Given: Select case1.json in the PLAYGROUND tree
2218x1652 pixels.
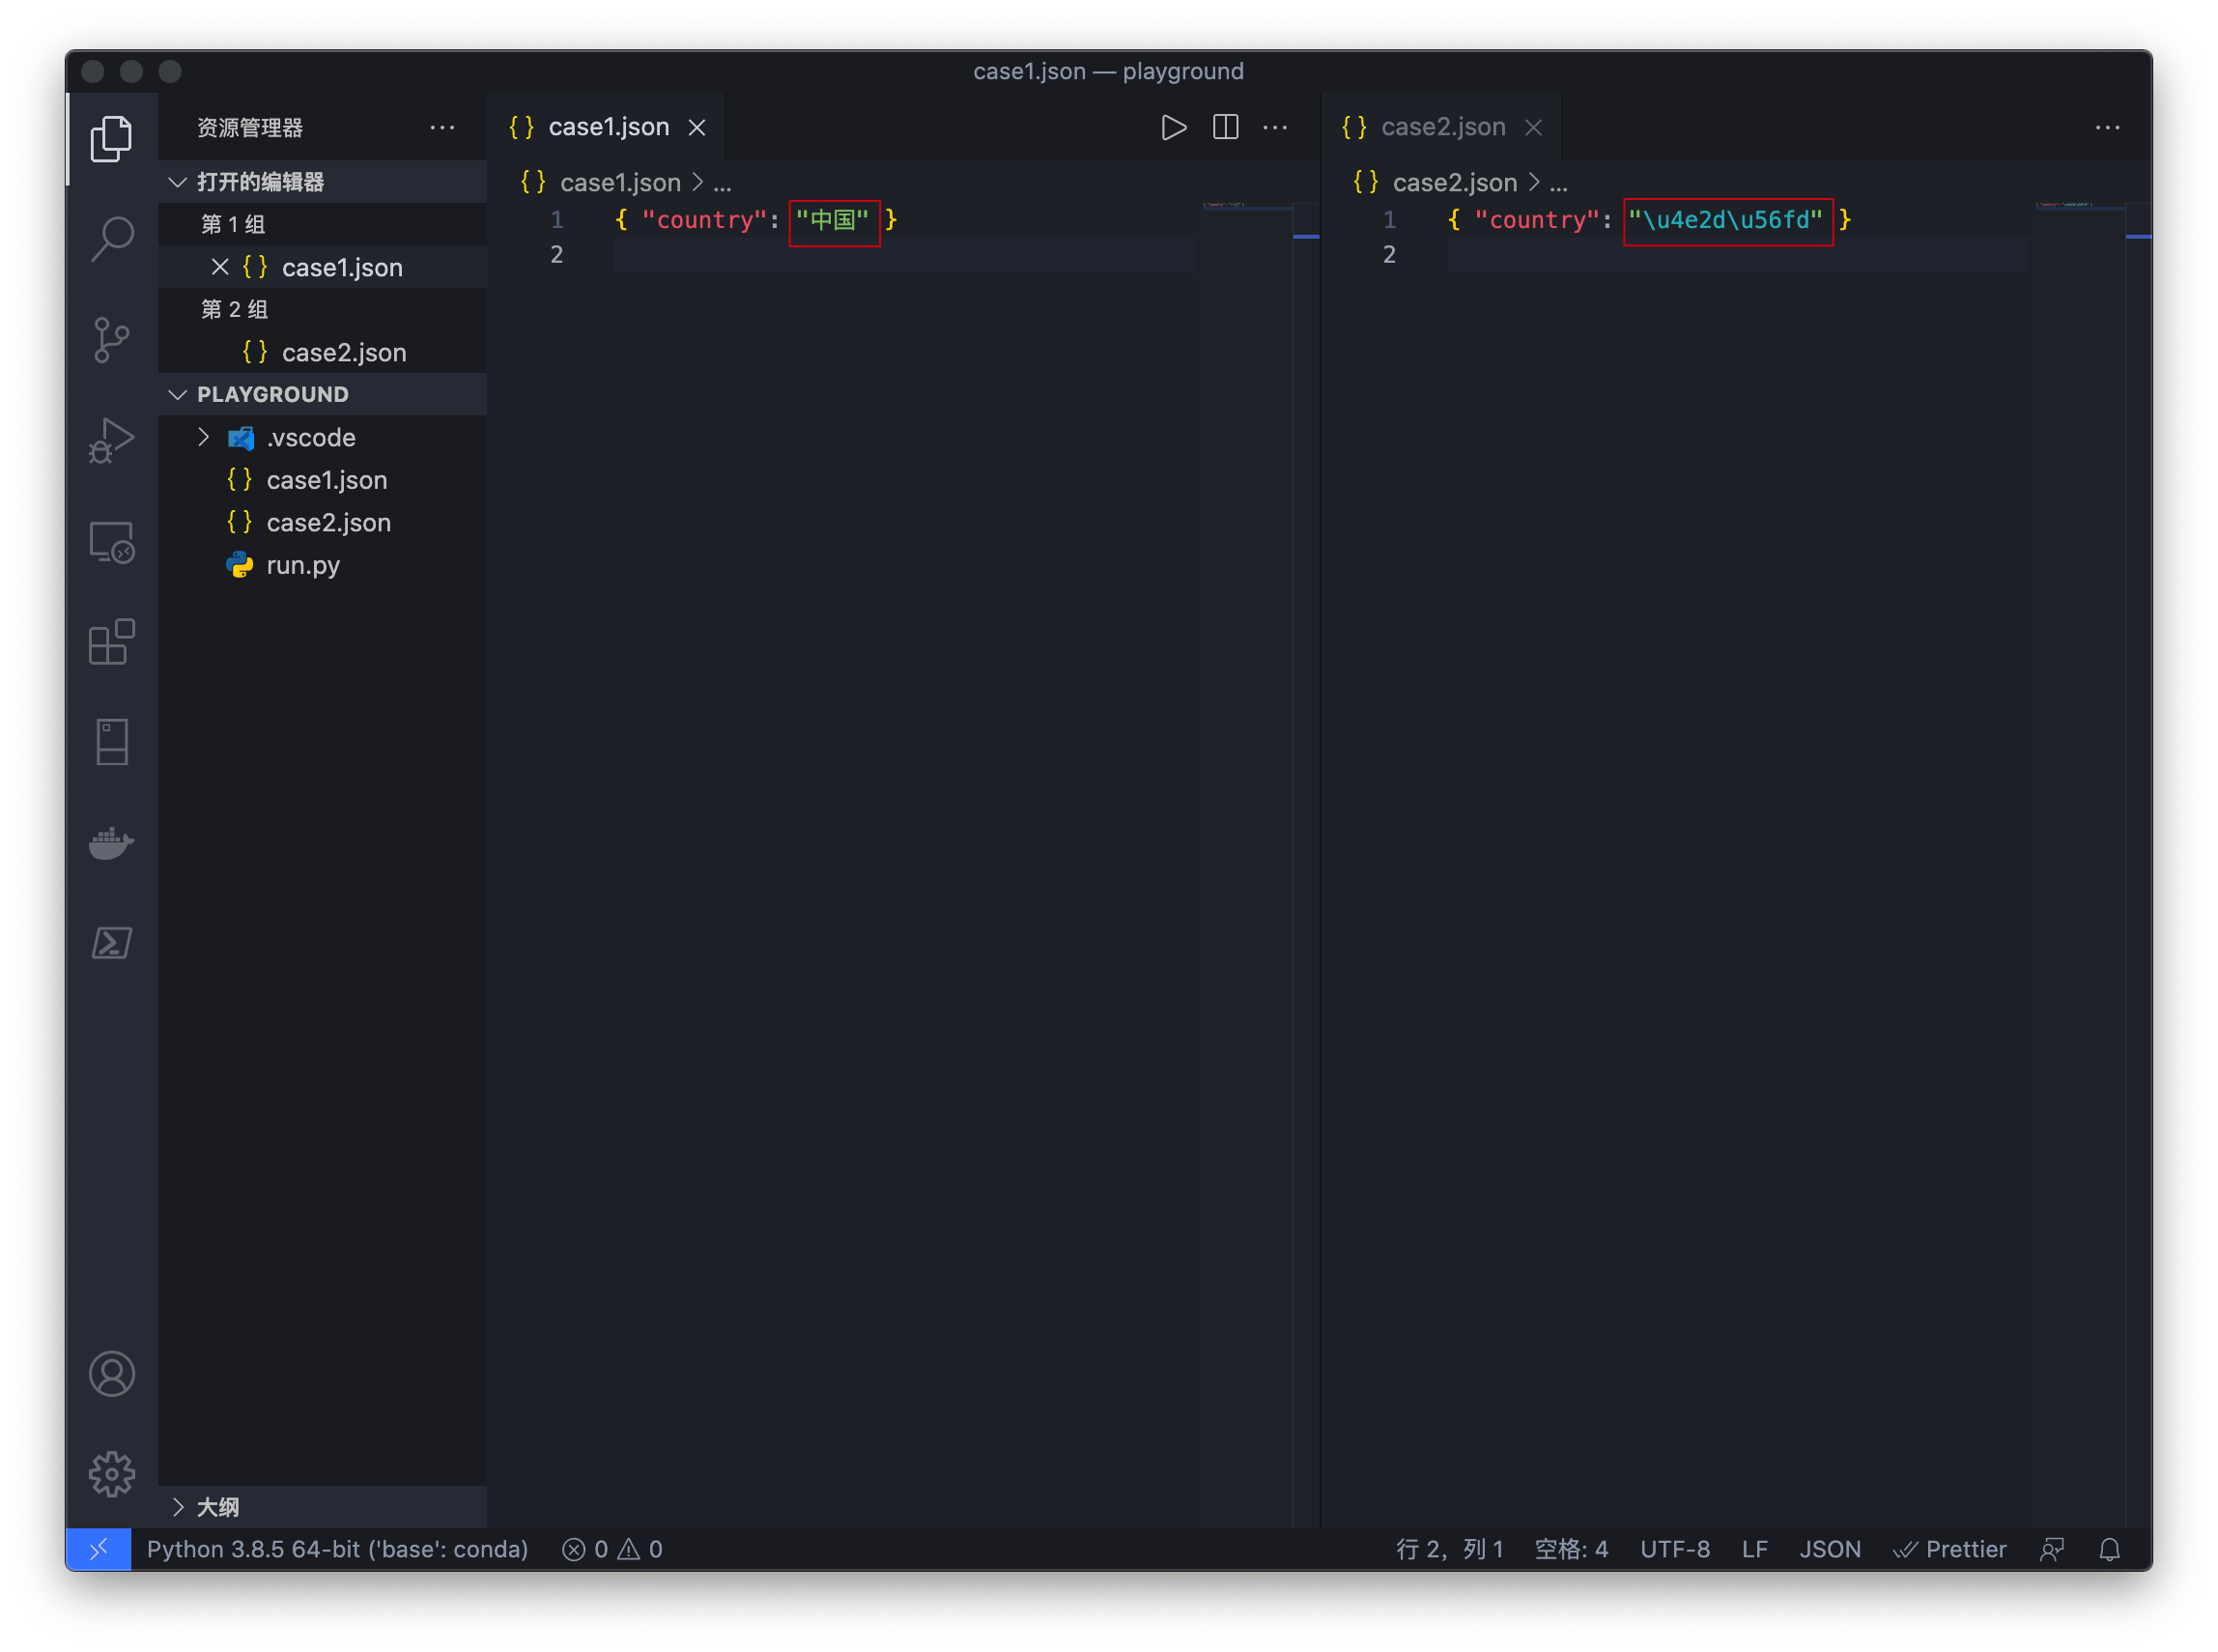Looking at the screenshot, I should pos(322,480).
